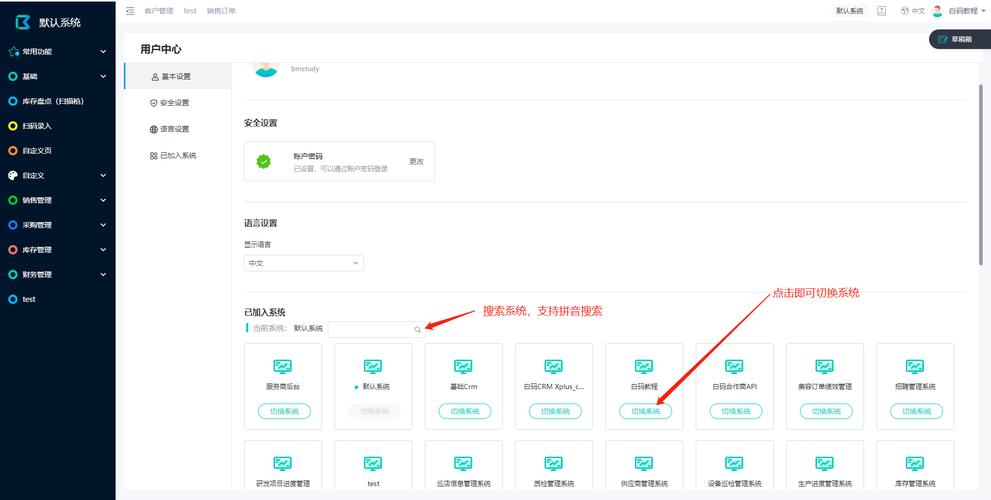991x500 pixels.
Task: Click the 库存管理系统 card monitor icon
Action: click(x=915, y=463)
